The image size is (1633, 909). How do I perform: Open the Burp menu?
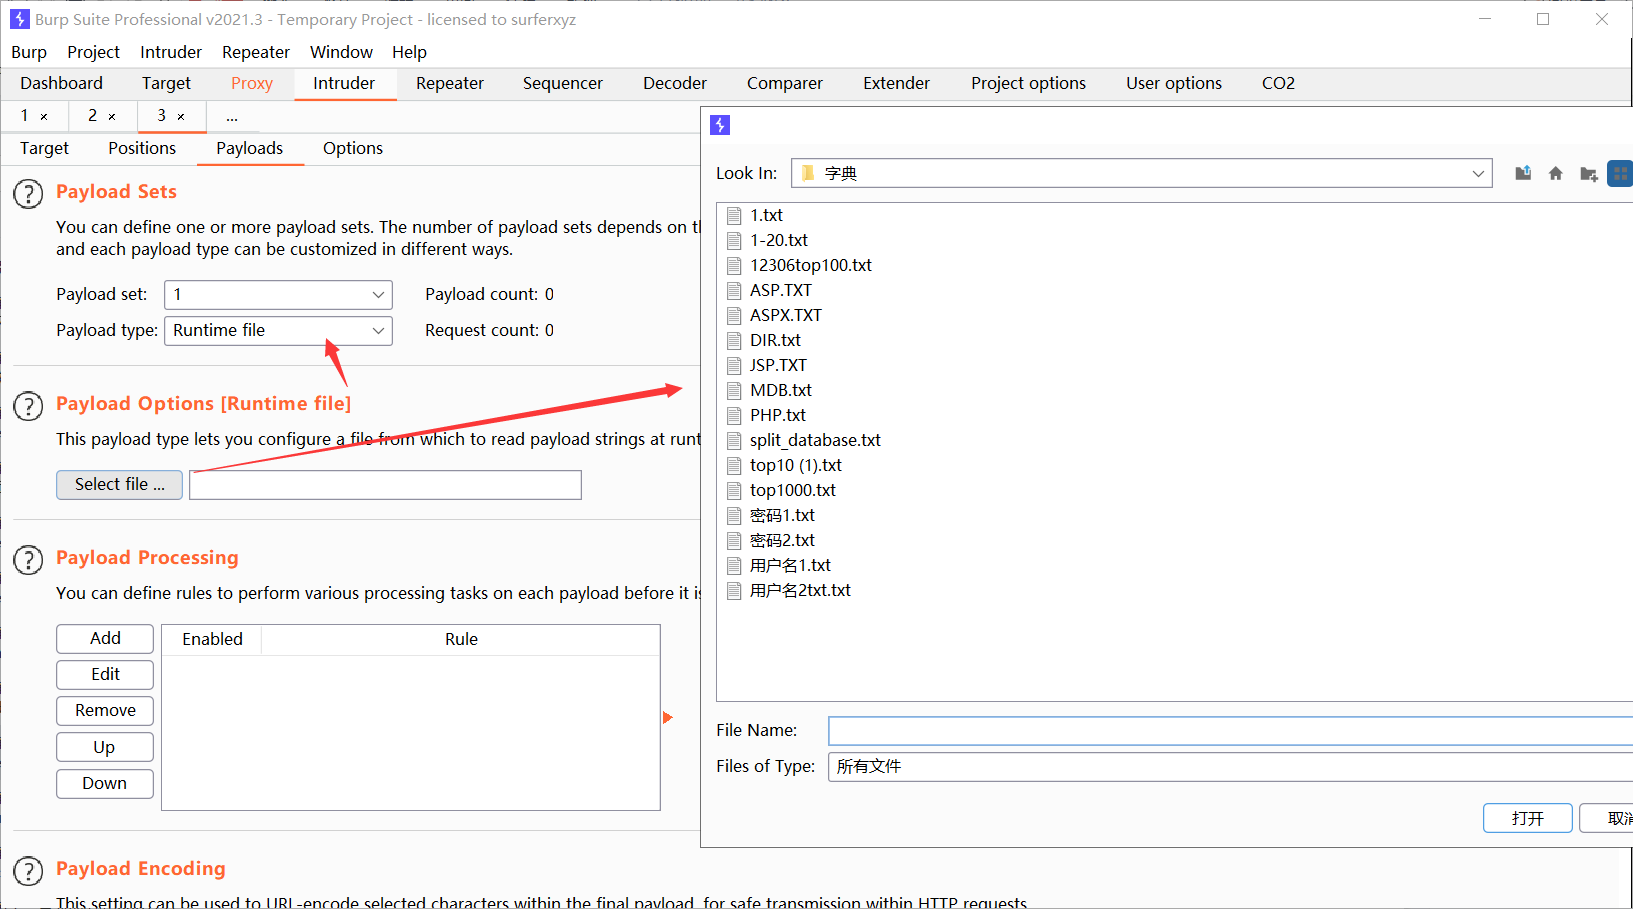pos(29,52)
